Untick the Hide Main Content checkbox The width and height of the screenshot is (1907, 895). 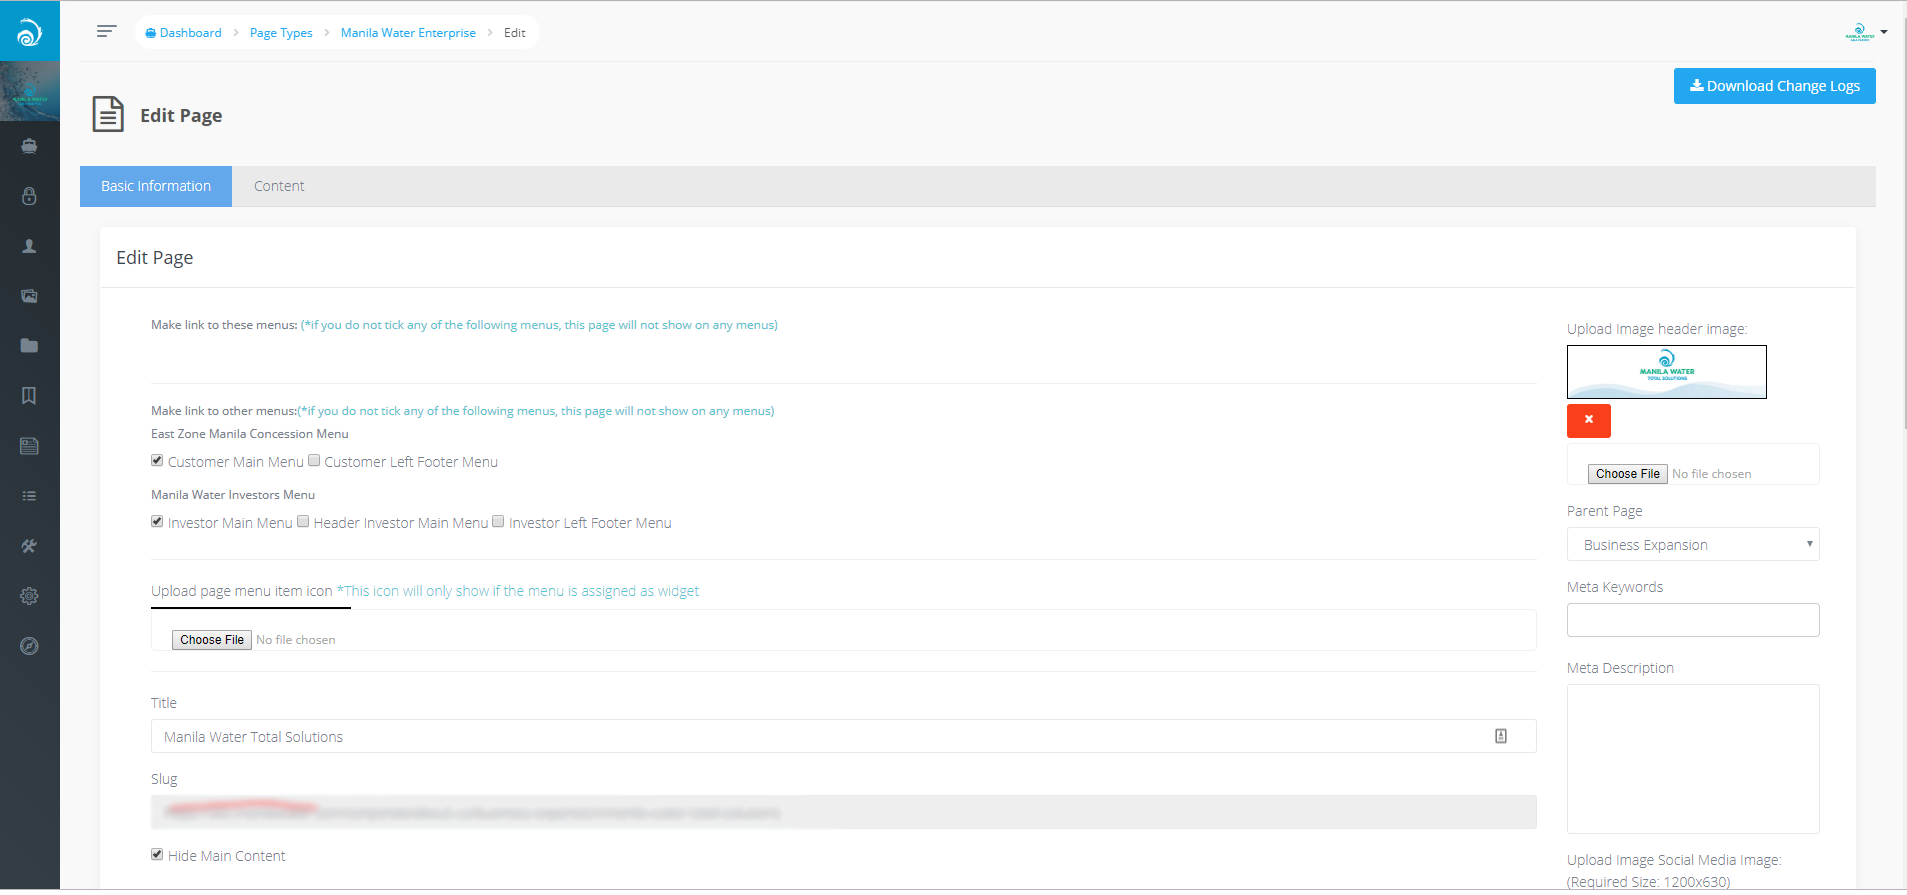[x=157, y=855]
